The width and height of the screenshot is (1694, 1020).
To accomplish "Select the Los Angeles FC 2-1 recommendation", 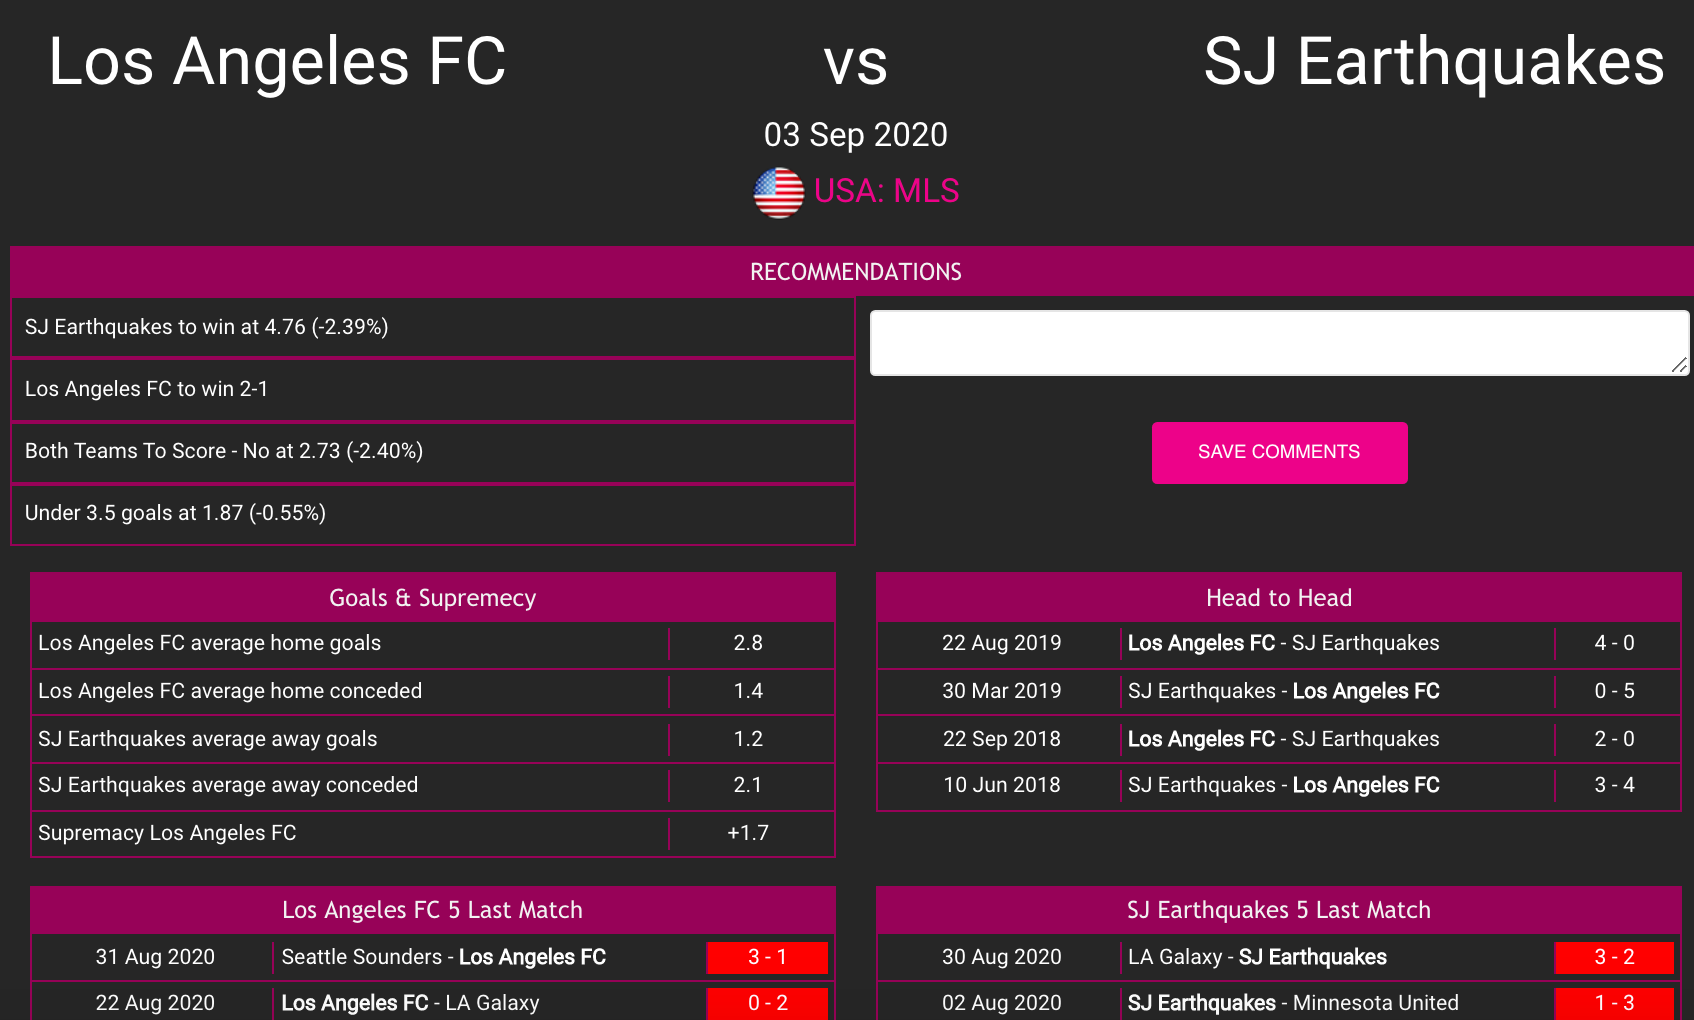I will coord(433,389).
